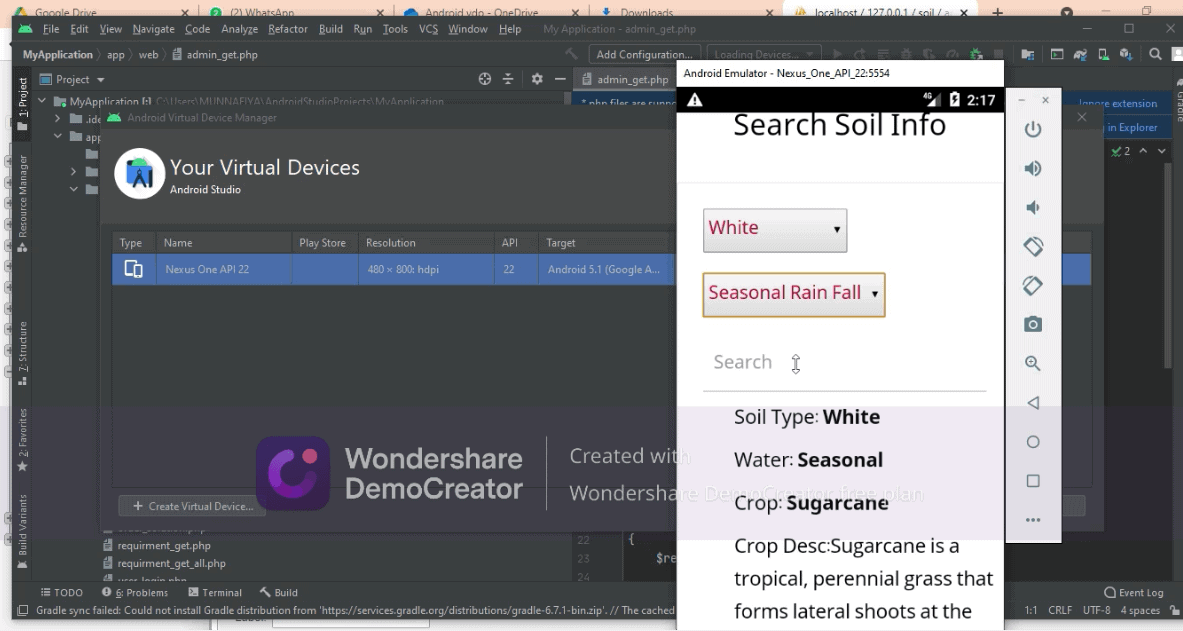1183x631 pixels.
Task: Open the Refactor menu
Action: tap(289, 29)
